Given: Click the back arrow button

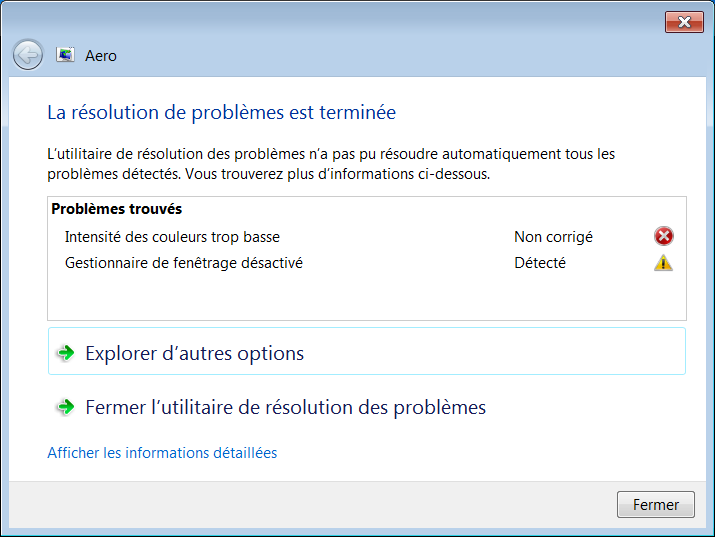Looking at the screenshot, I should (28, 55).
